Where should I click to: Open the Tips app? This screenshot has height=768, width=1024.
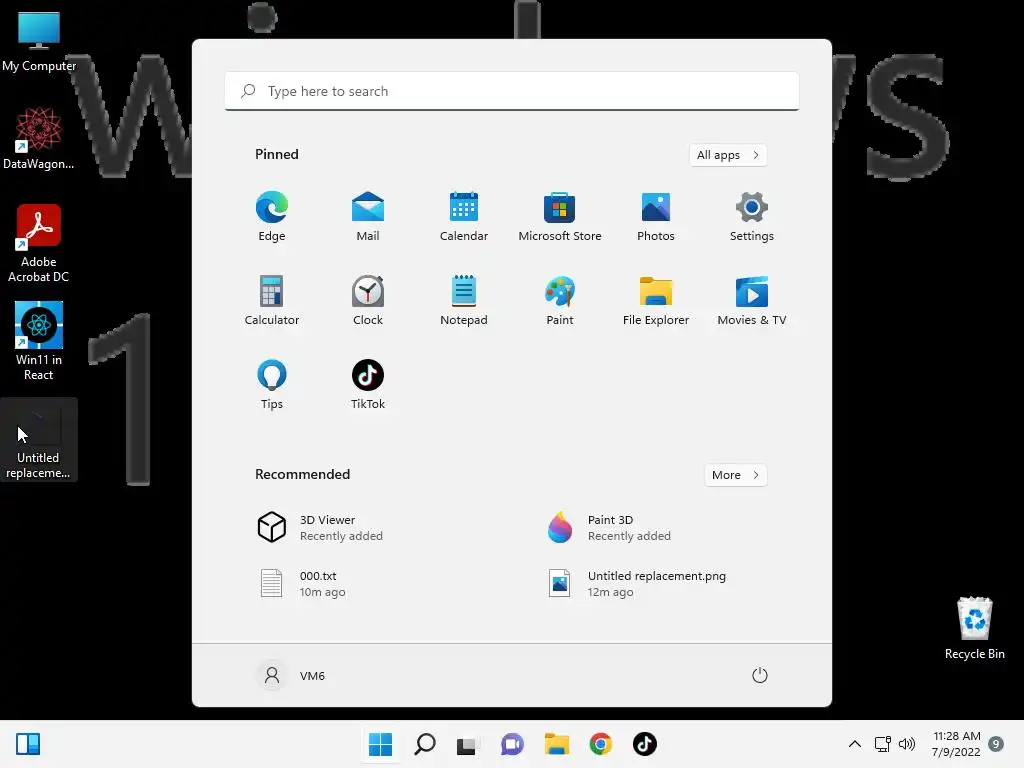(x=272, y=384)
